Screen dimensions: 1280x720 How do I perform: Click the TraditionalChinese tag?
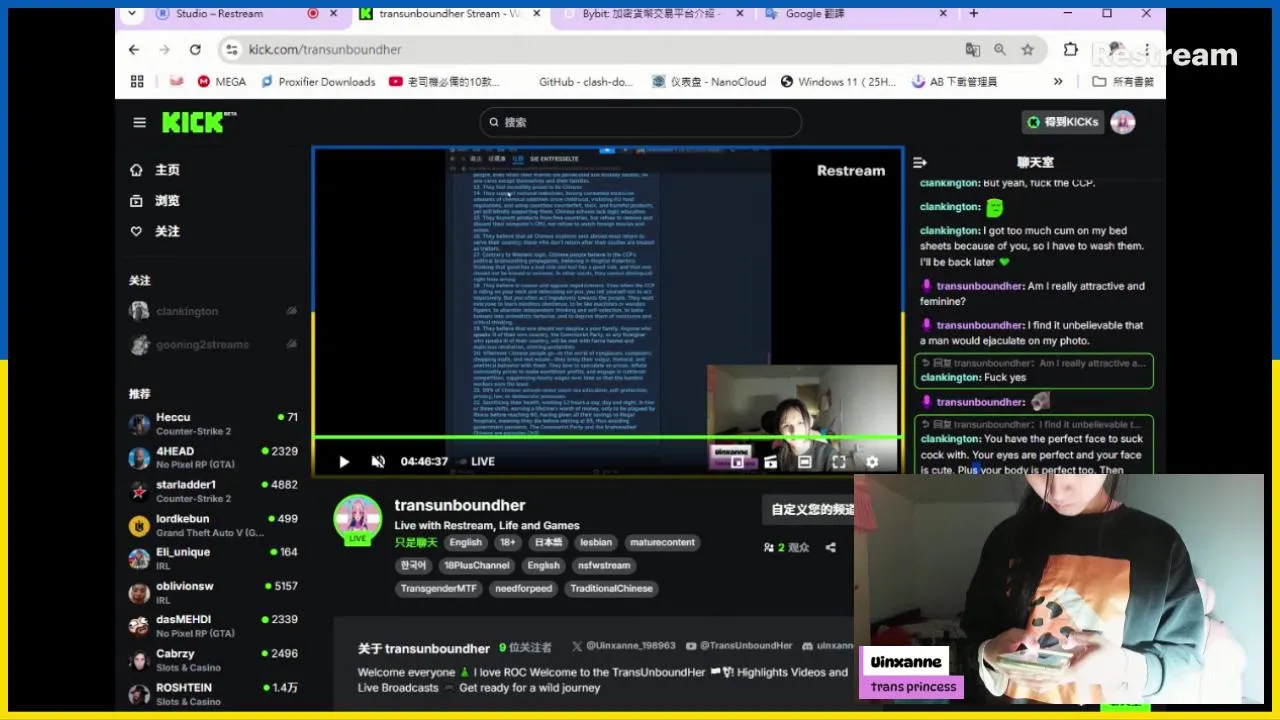click(x=611, y=588)
